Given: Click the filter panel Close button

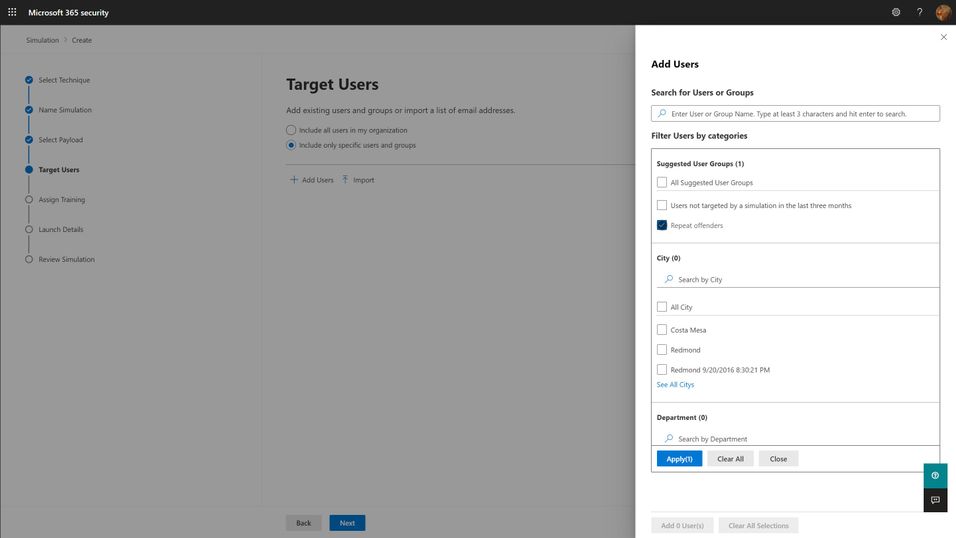Looking at the screenshot, I should 779,459.
